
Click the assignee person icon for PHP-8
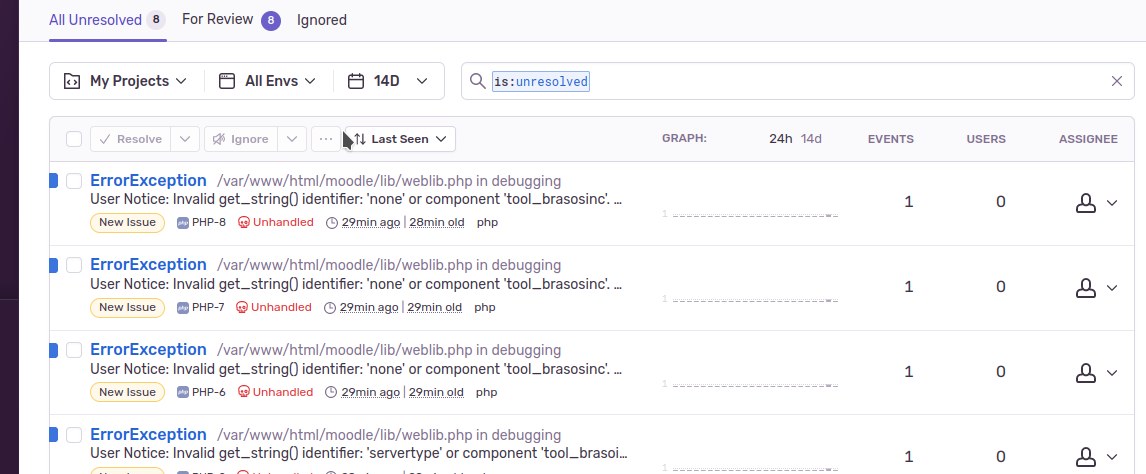point(1086,203)
